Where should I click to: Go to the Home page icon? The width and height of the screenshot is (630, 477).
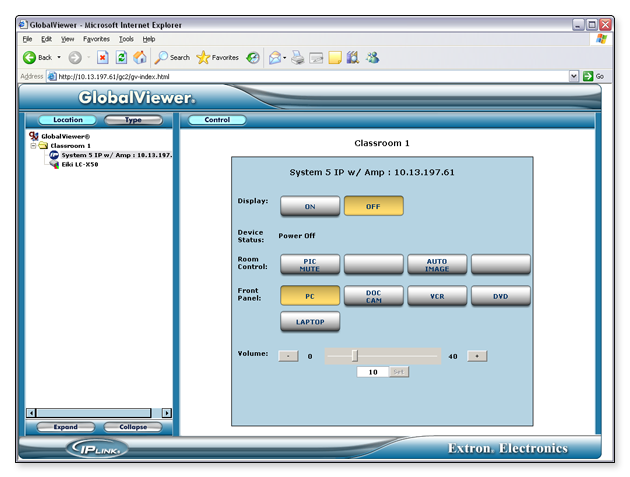tap(140, 58)
